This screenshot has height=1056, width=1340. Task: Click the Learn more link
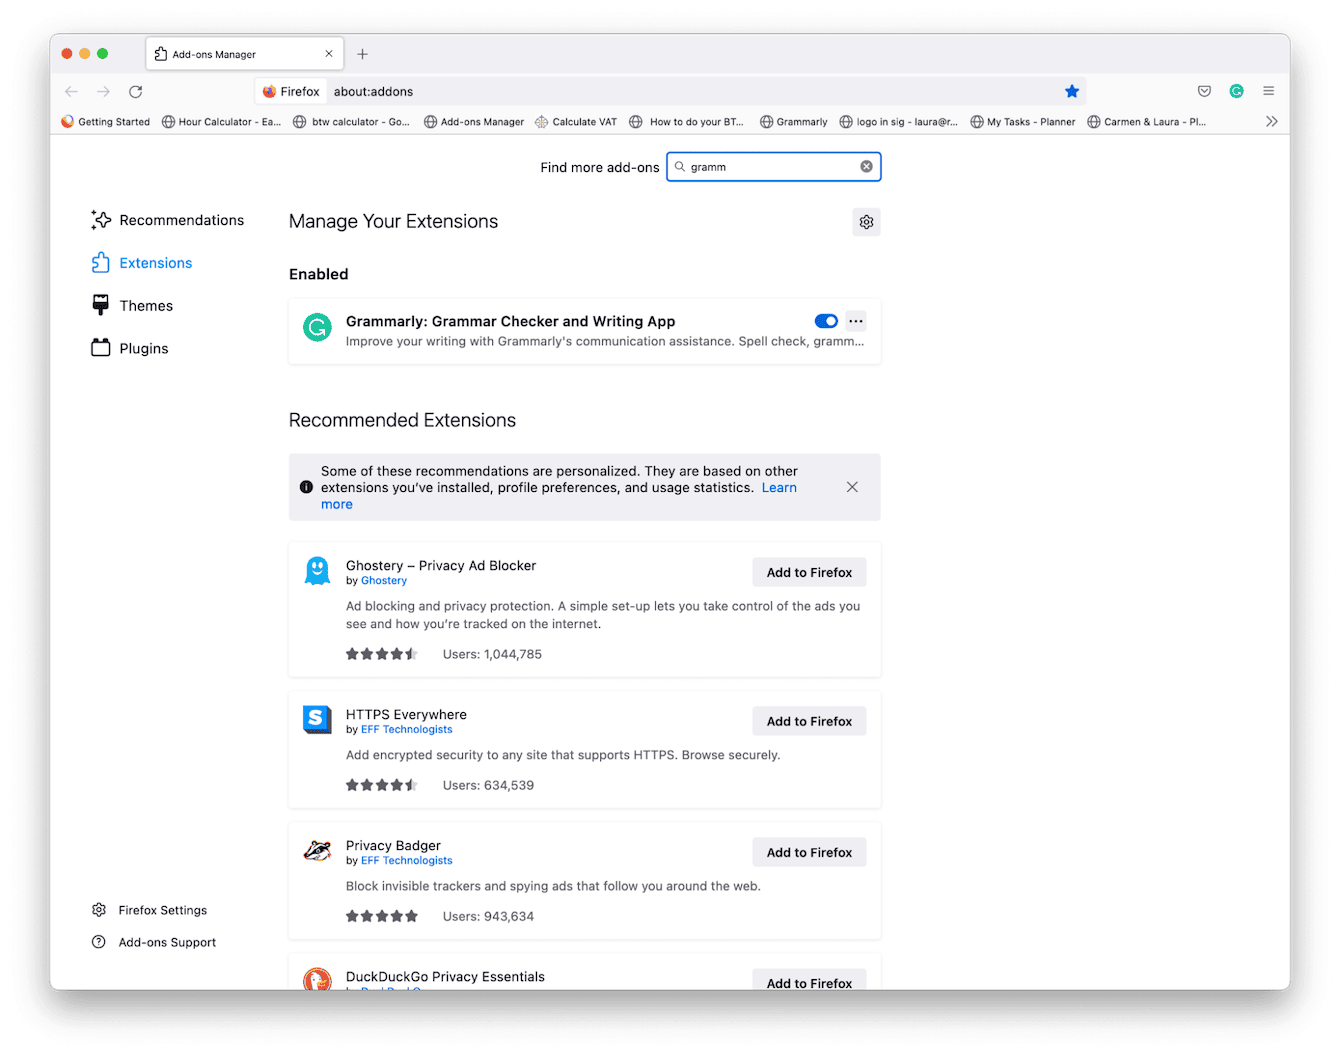[x=779, y=487]
